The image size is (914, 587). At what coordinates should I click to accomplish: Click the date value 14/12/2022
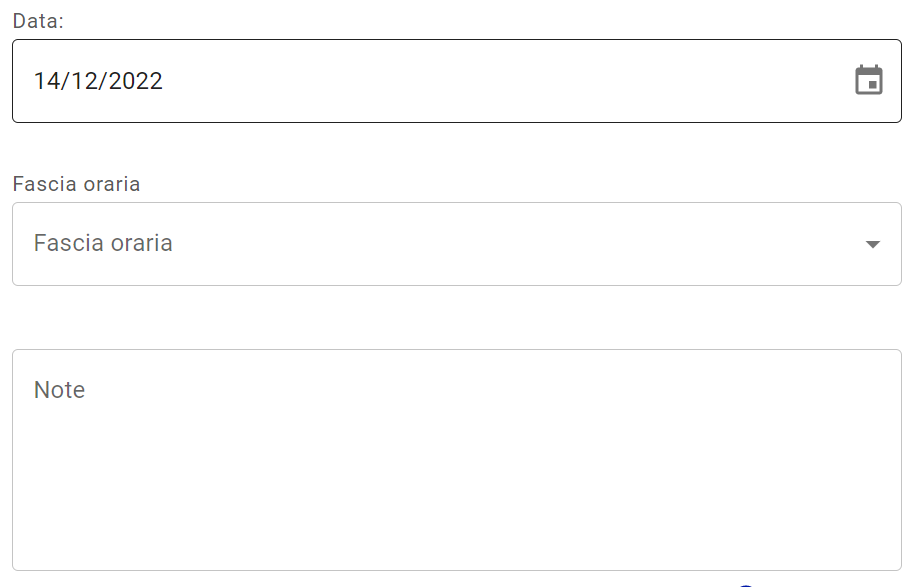(98, 81)
